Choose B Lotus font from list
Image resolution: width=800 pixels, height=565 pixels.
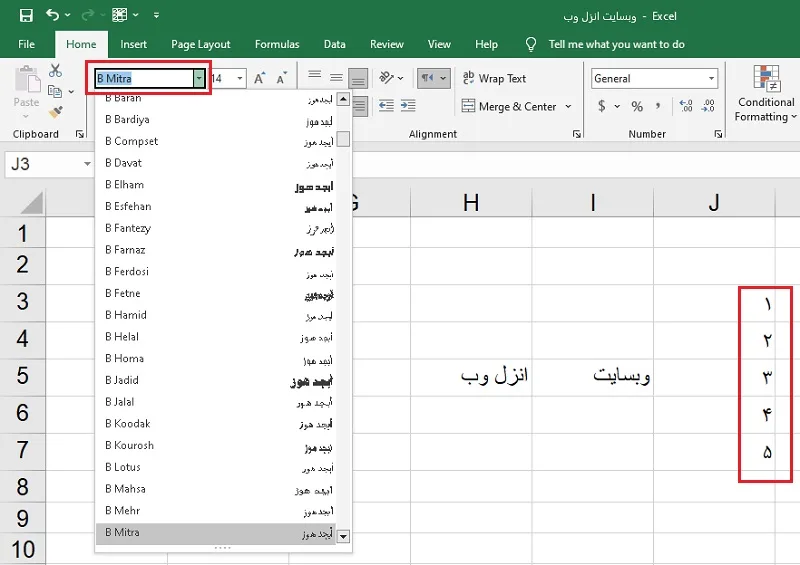coord(215,467)
